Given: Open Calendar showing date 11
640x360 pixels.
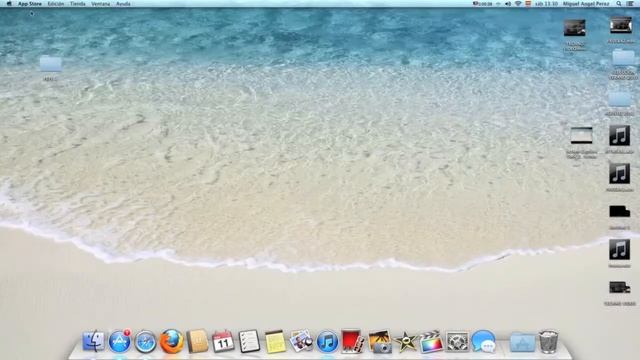Looking at the screenshot, I should point(223,342).
